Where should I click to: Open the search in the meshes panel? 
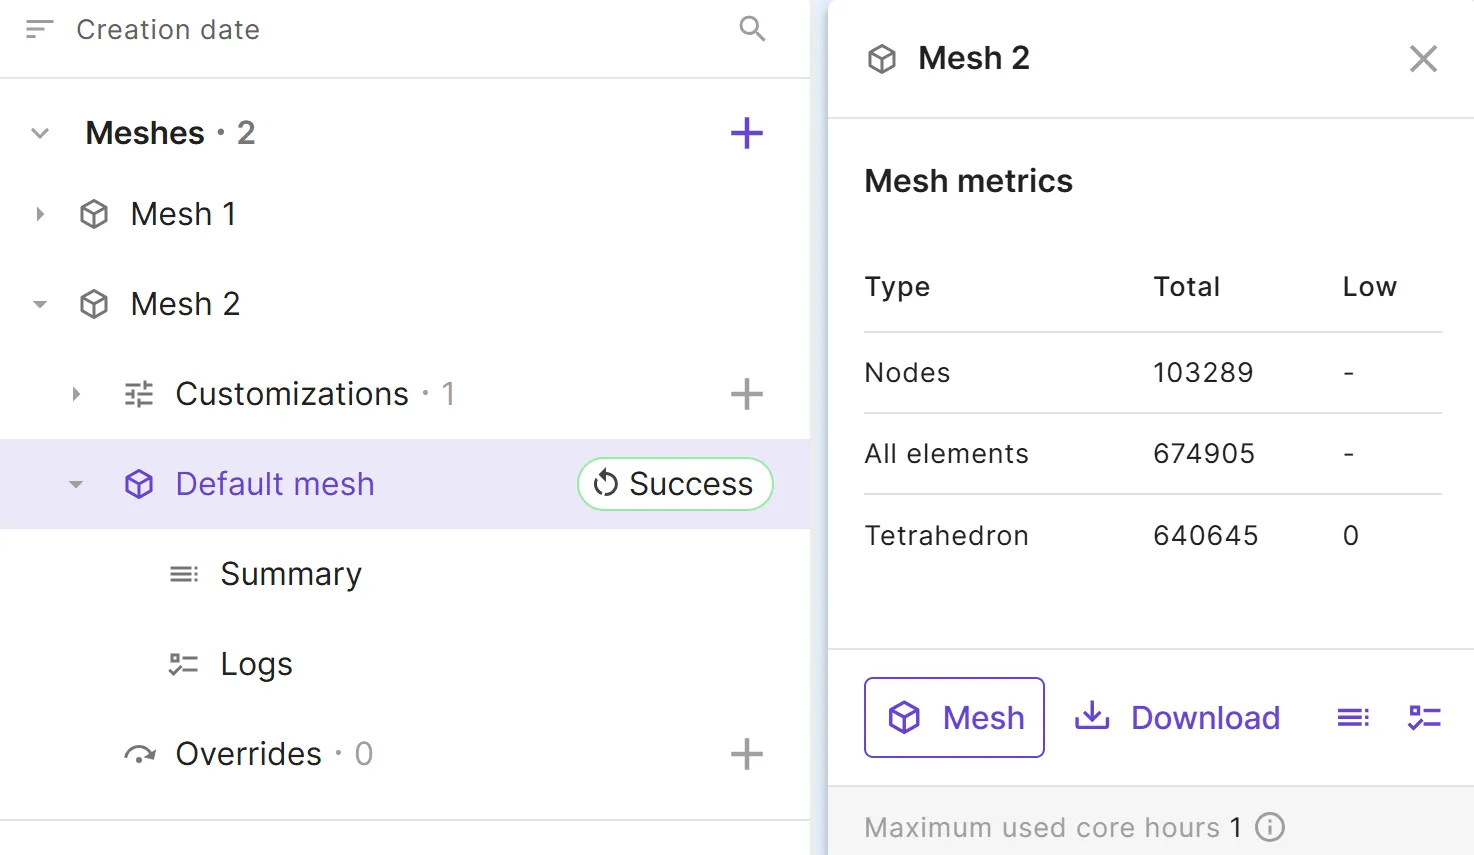(751, 29)
